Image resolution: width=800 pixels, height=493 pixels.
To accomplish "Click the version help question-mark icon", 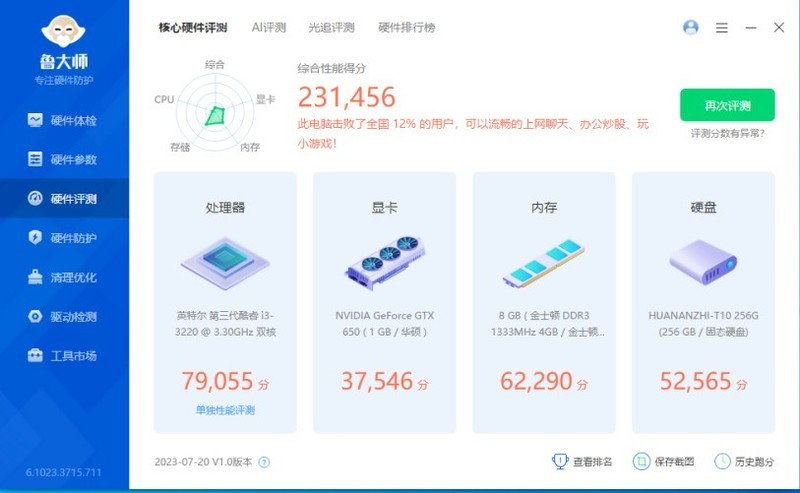I will pyautogui.click(x=264, y=462).
